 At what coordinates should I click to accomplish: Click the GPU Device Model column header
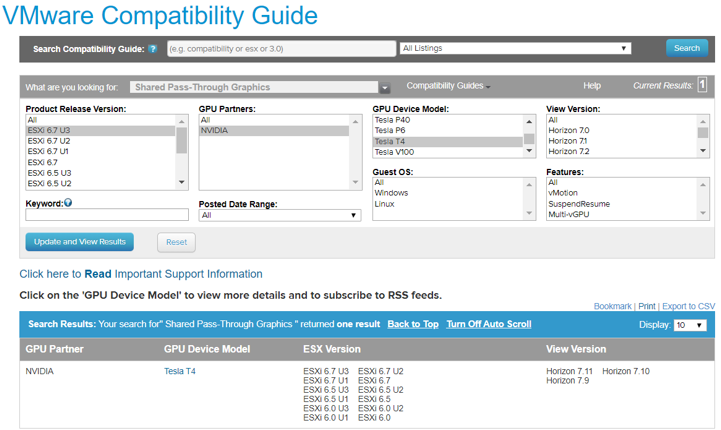pos(207,349)
